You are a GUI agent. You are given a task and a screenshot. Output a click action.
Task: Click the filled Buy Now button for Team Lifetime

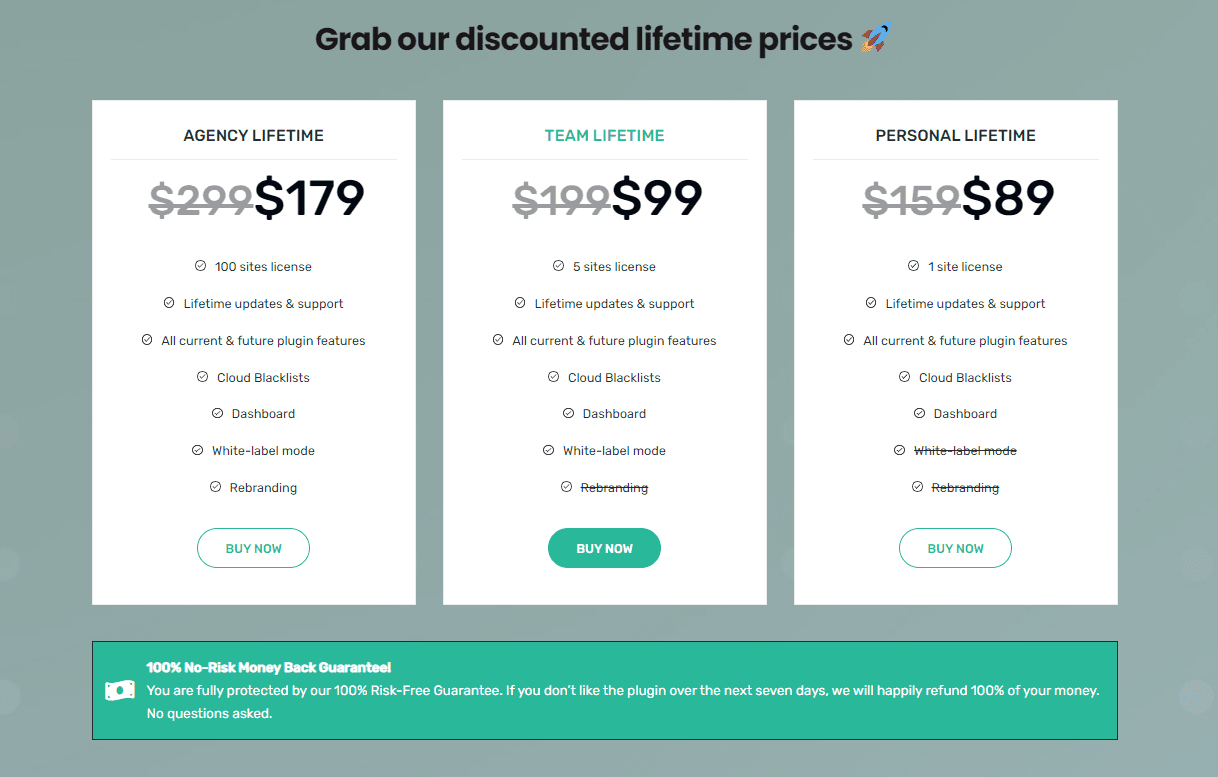[604, 548]
